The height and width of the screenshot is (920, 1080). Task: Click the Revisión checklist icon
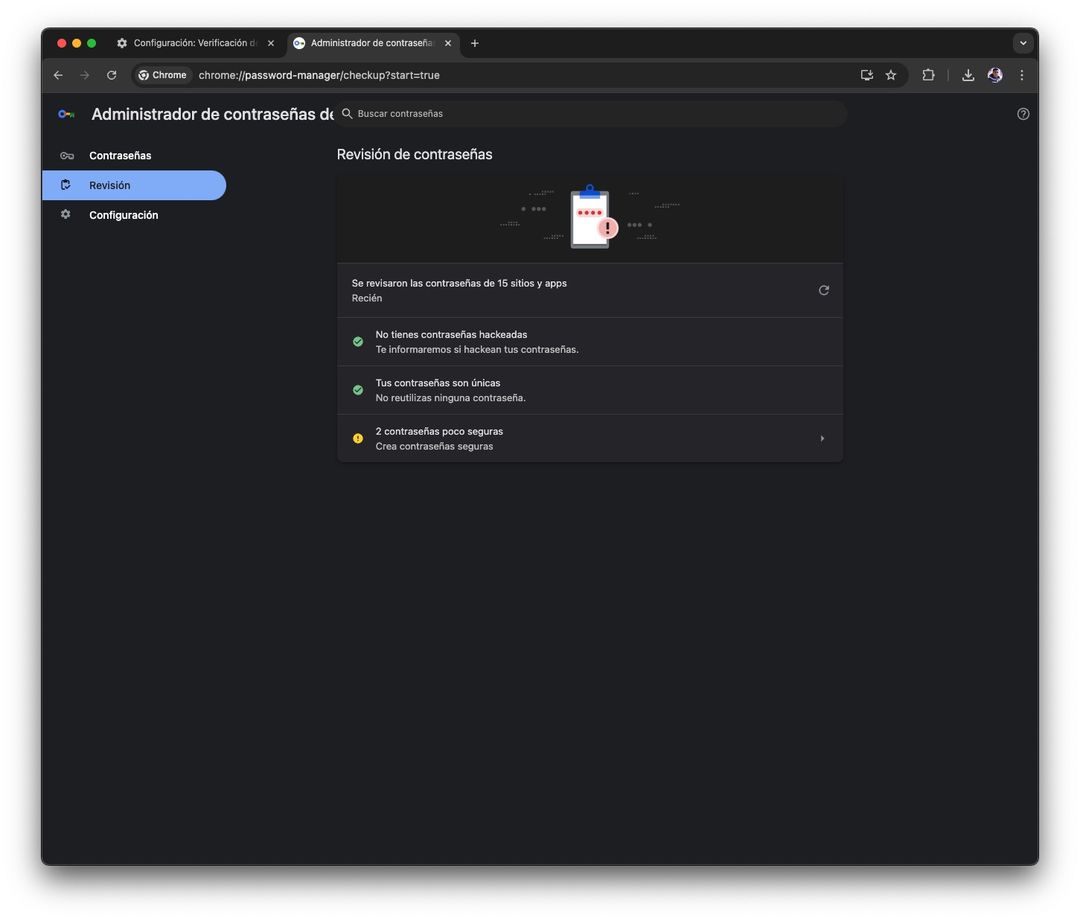65,185
